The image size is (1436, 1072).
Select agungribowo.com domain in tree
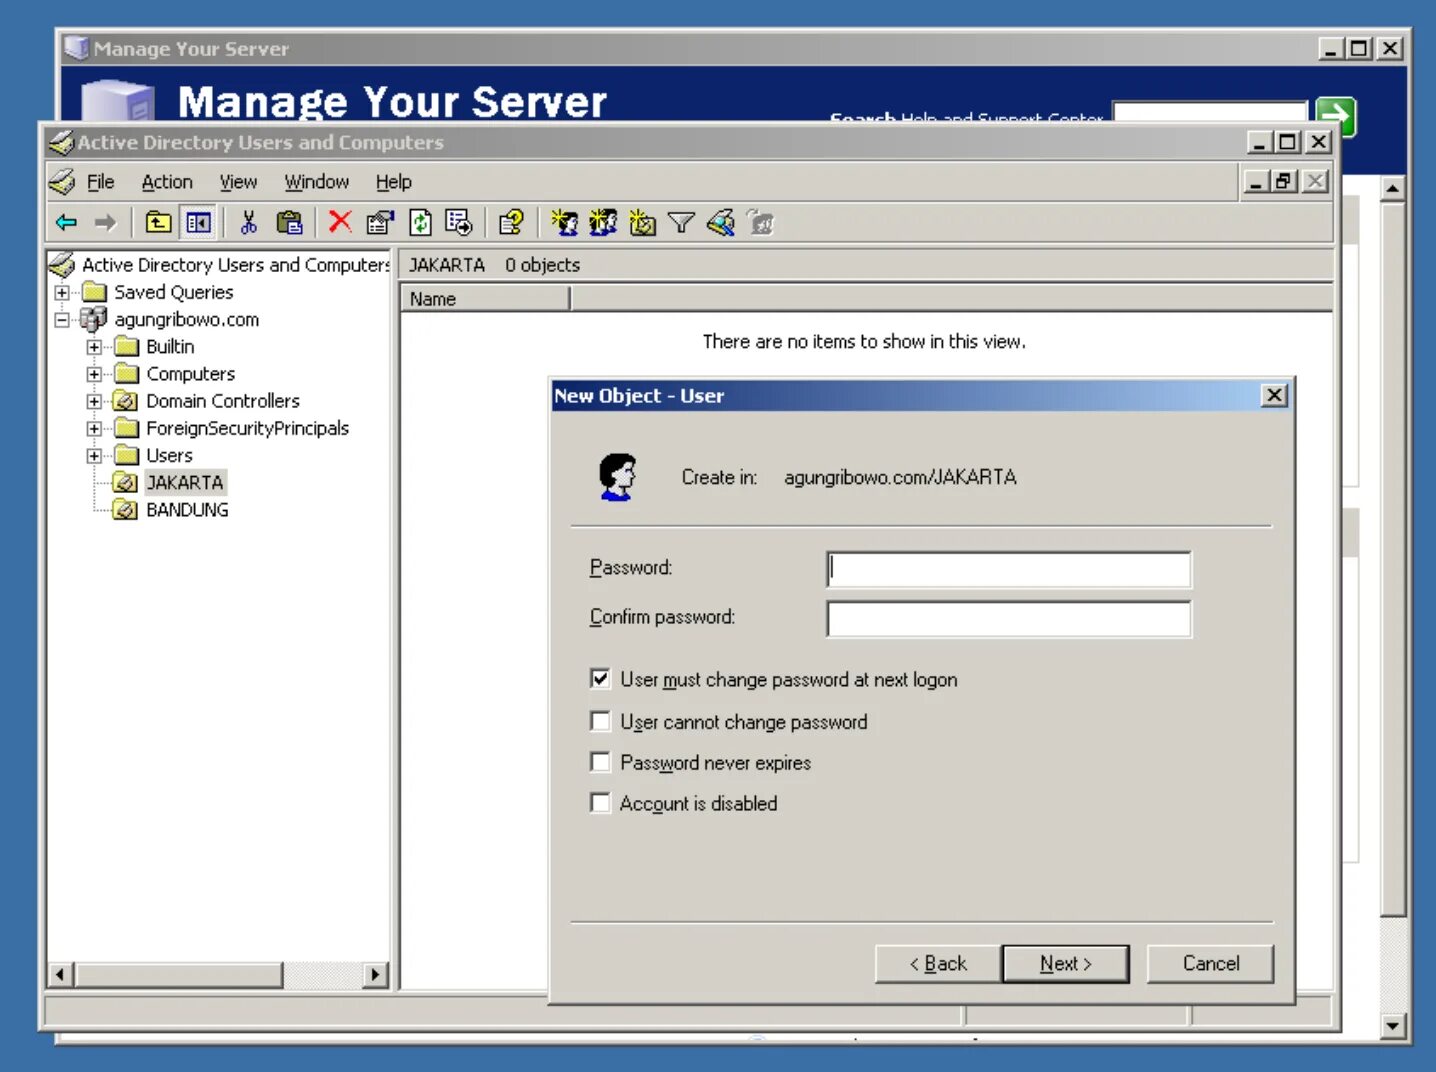[x=186, y=320]
